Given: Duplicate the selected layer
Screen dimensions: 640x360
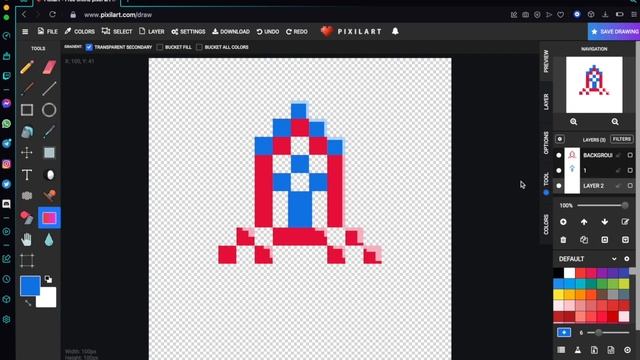Looking at the screenshot, I should click(x=584, y=240).
